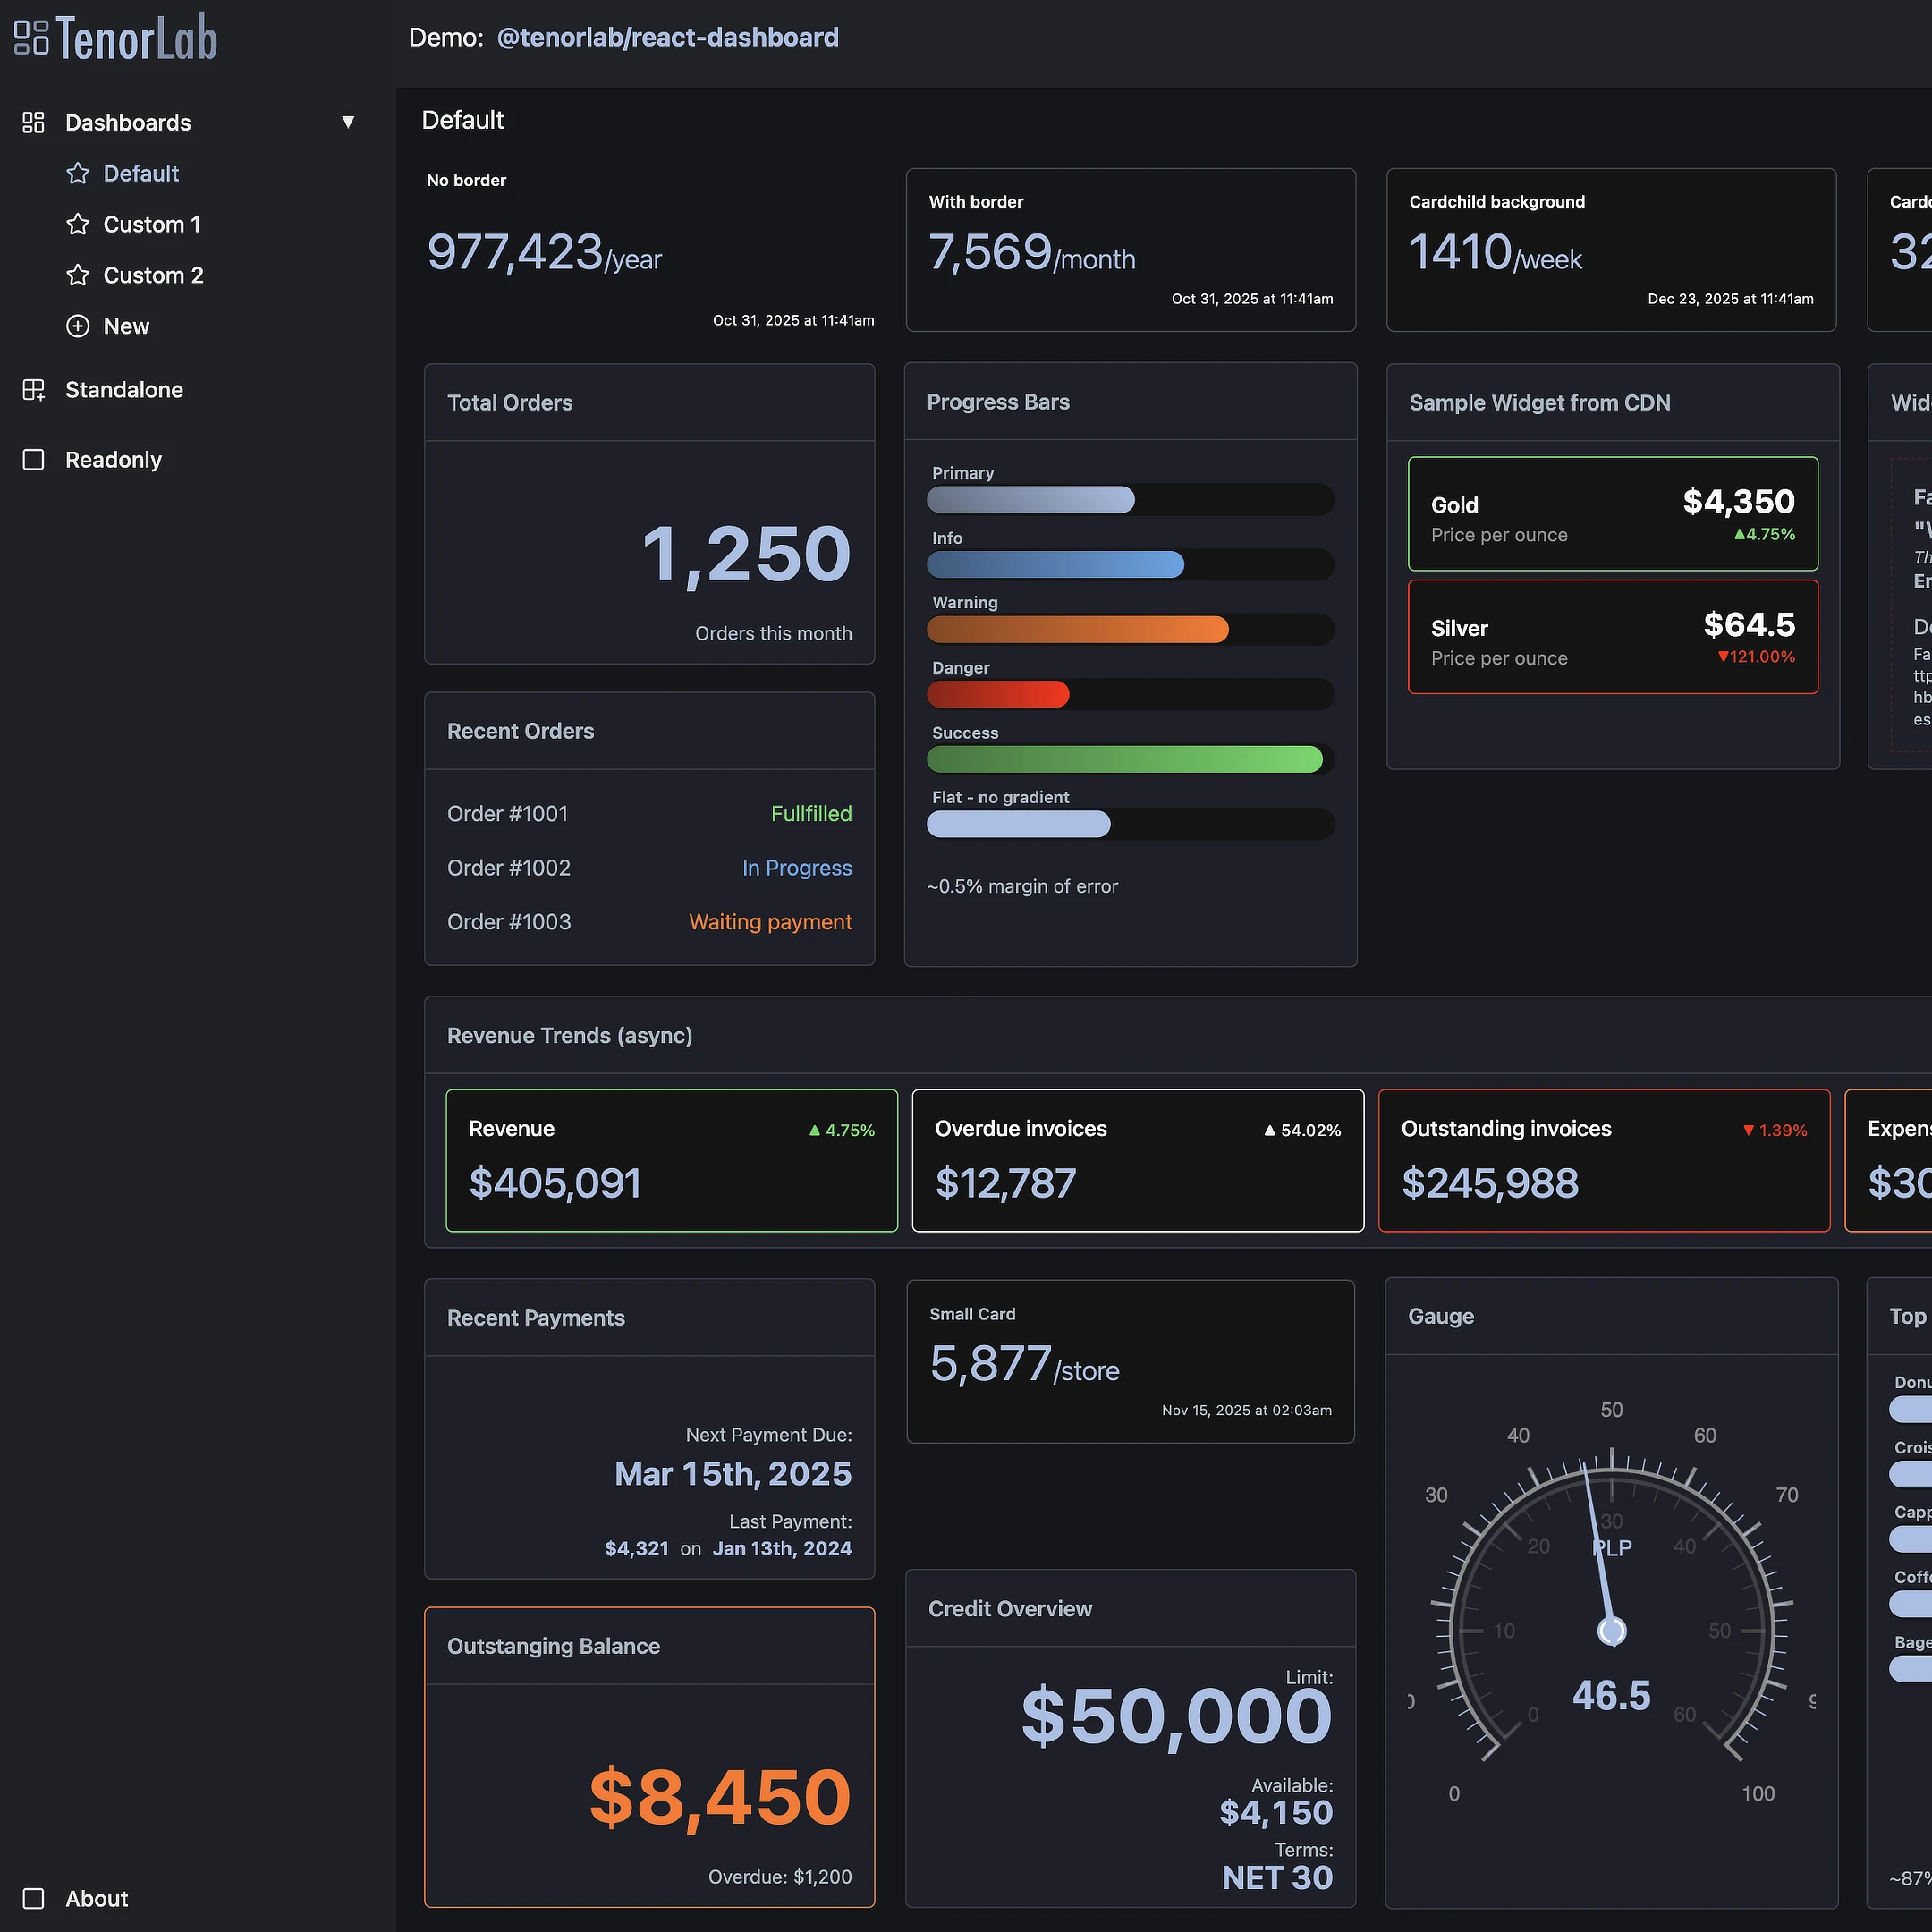Toggle the favorite star on Custom 1

78,224
